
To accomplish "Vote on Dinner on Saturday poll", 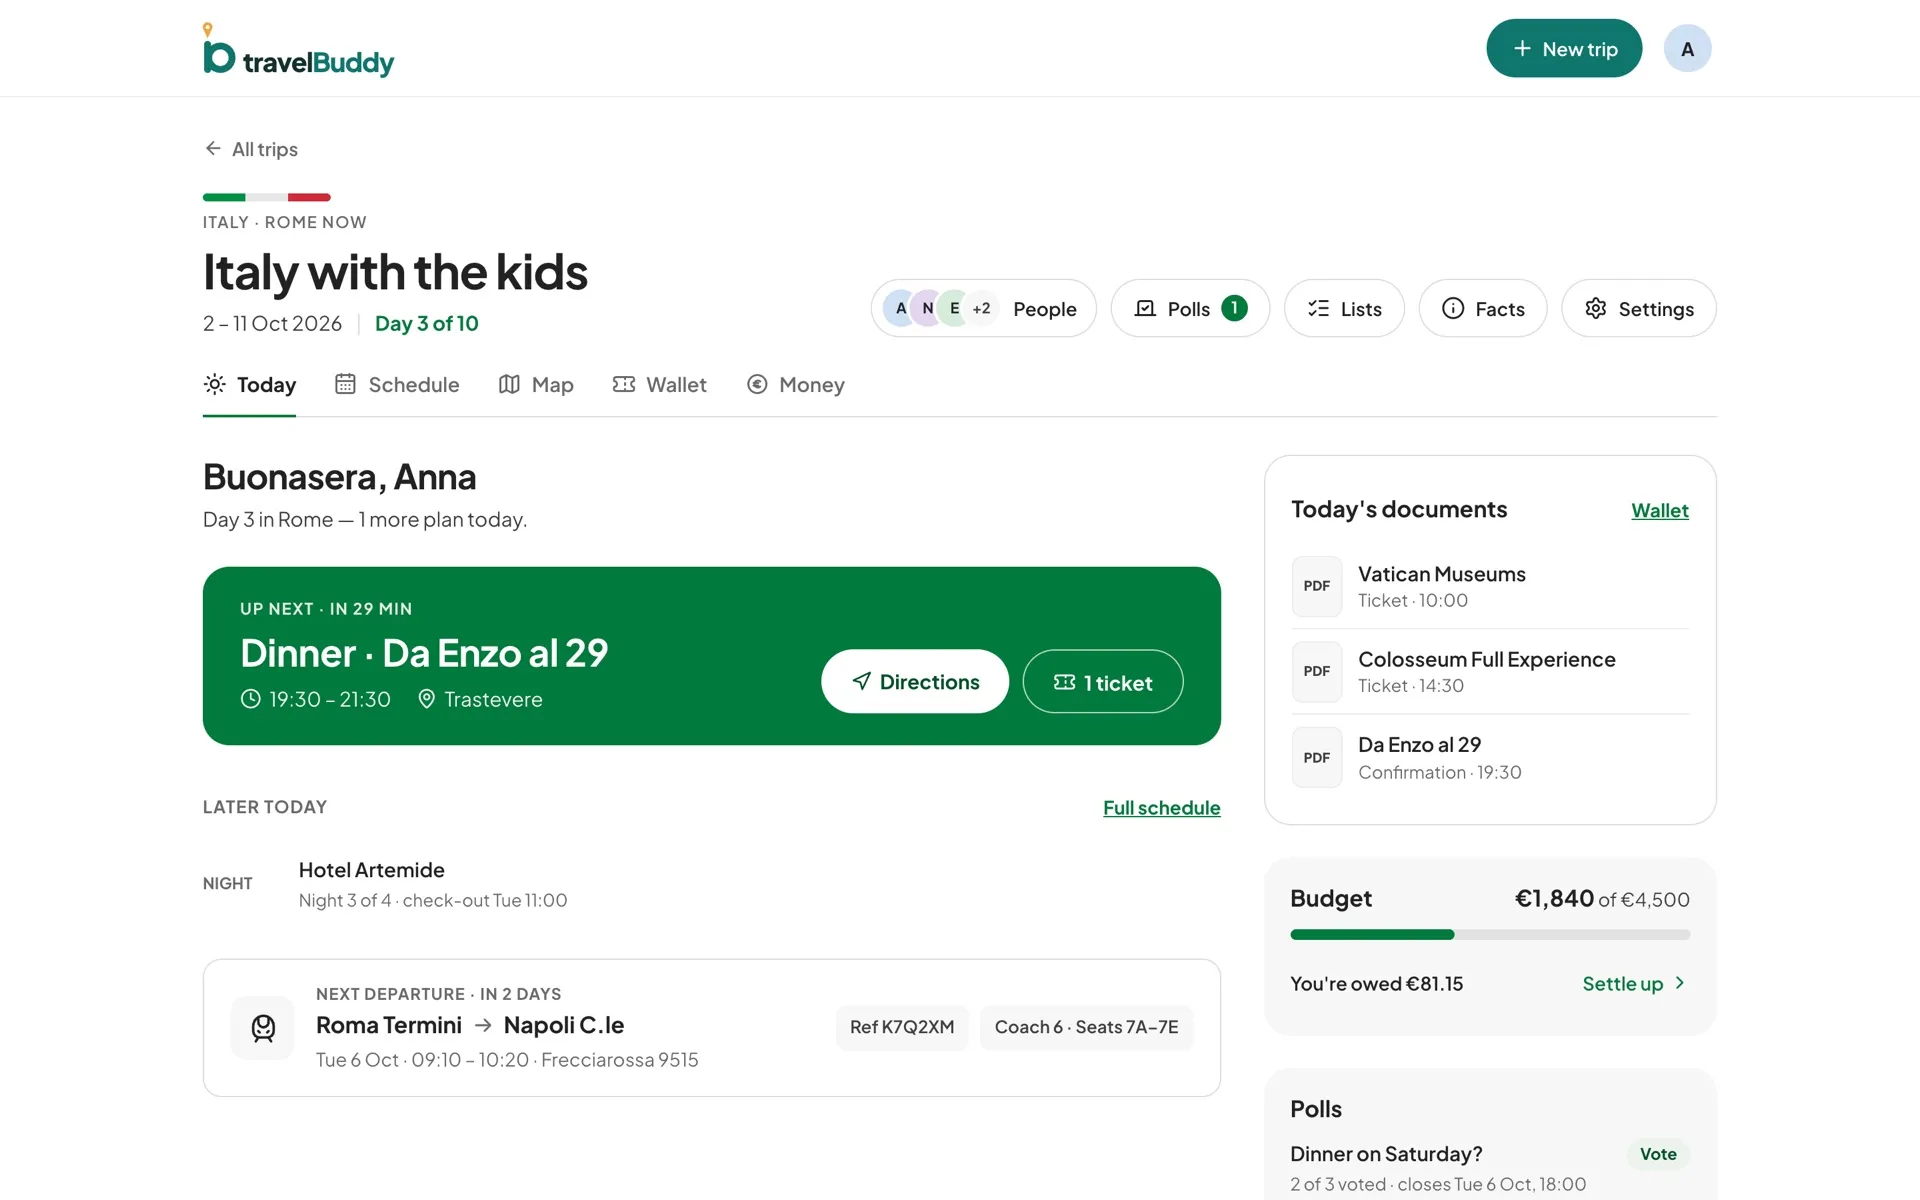I will [1658, 1154].
